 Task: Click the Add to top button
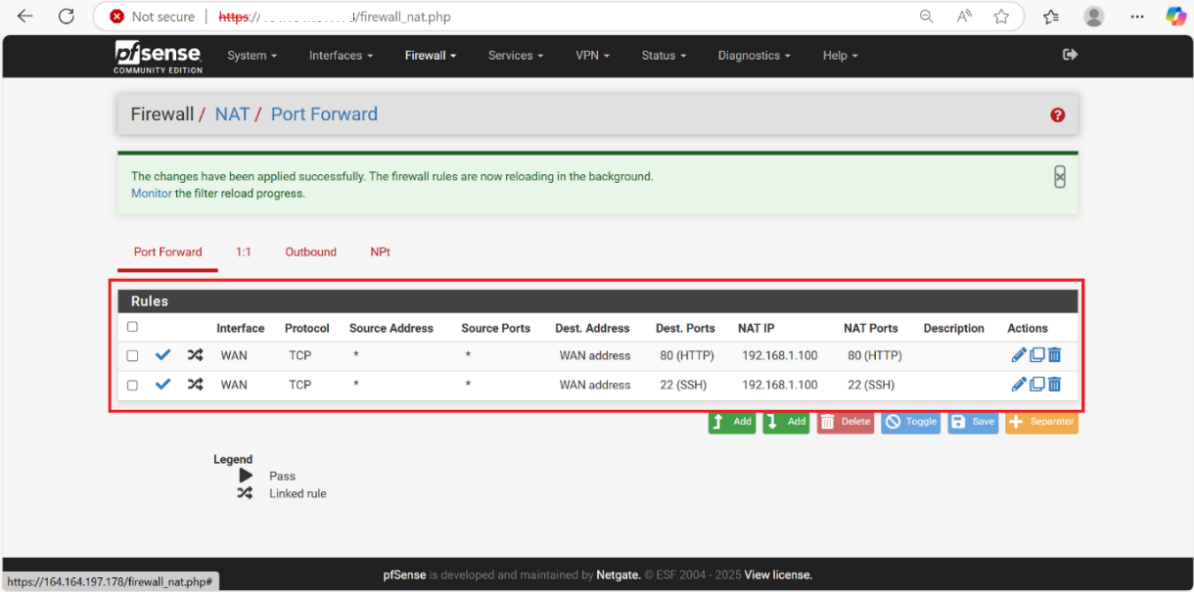coord(732,422)
